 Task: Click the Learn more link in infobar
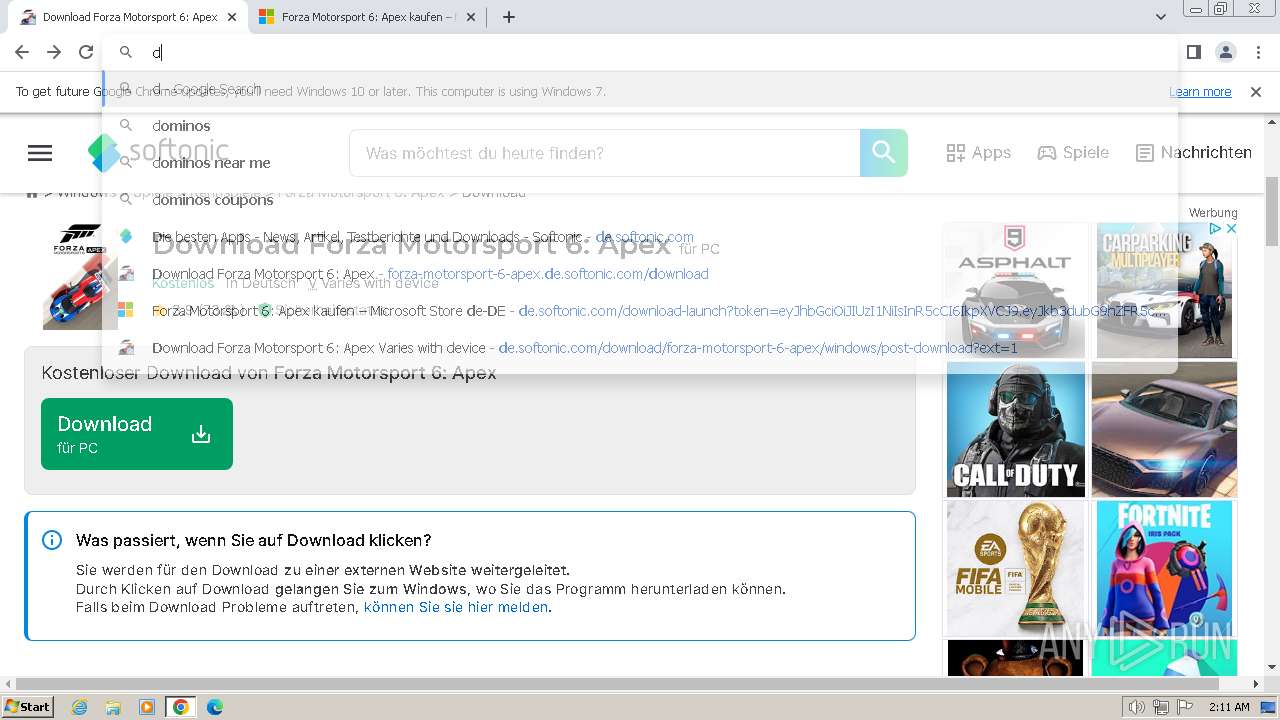point(1200,91)
